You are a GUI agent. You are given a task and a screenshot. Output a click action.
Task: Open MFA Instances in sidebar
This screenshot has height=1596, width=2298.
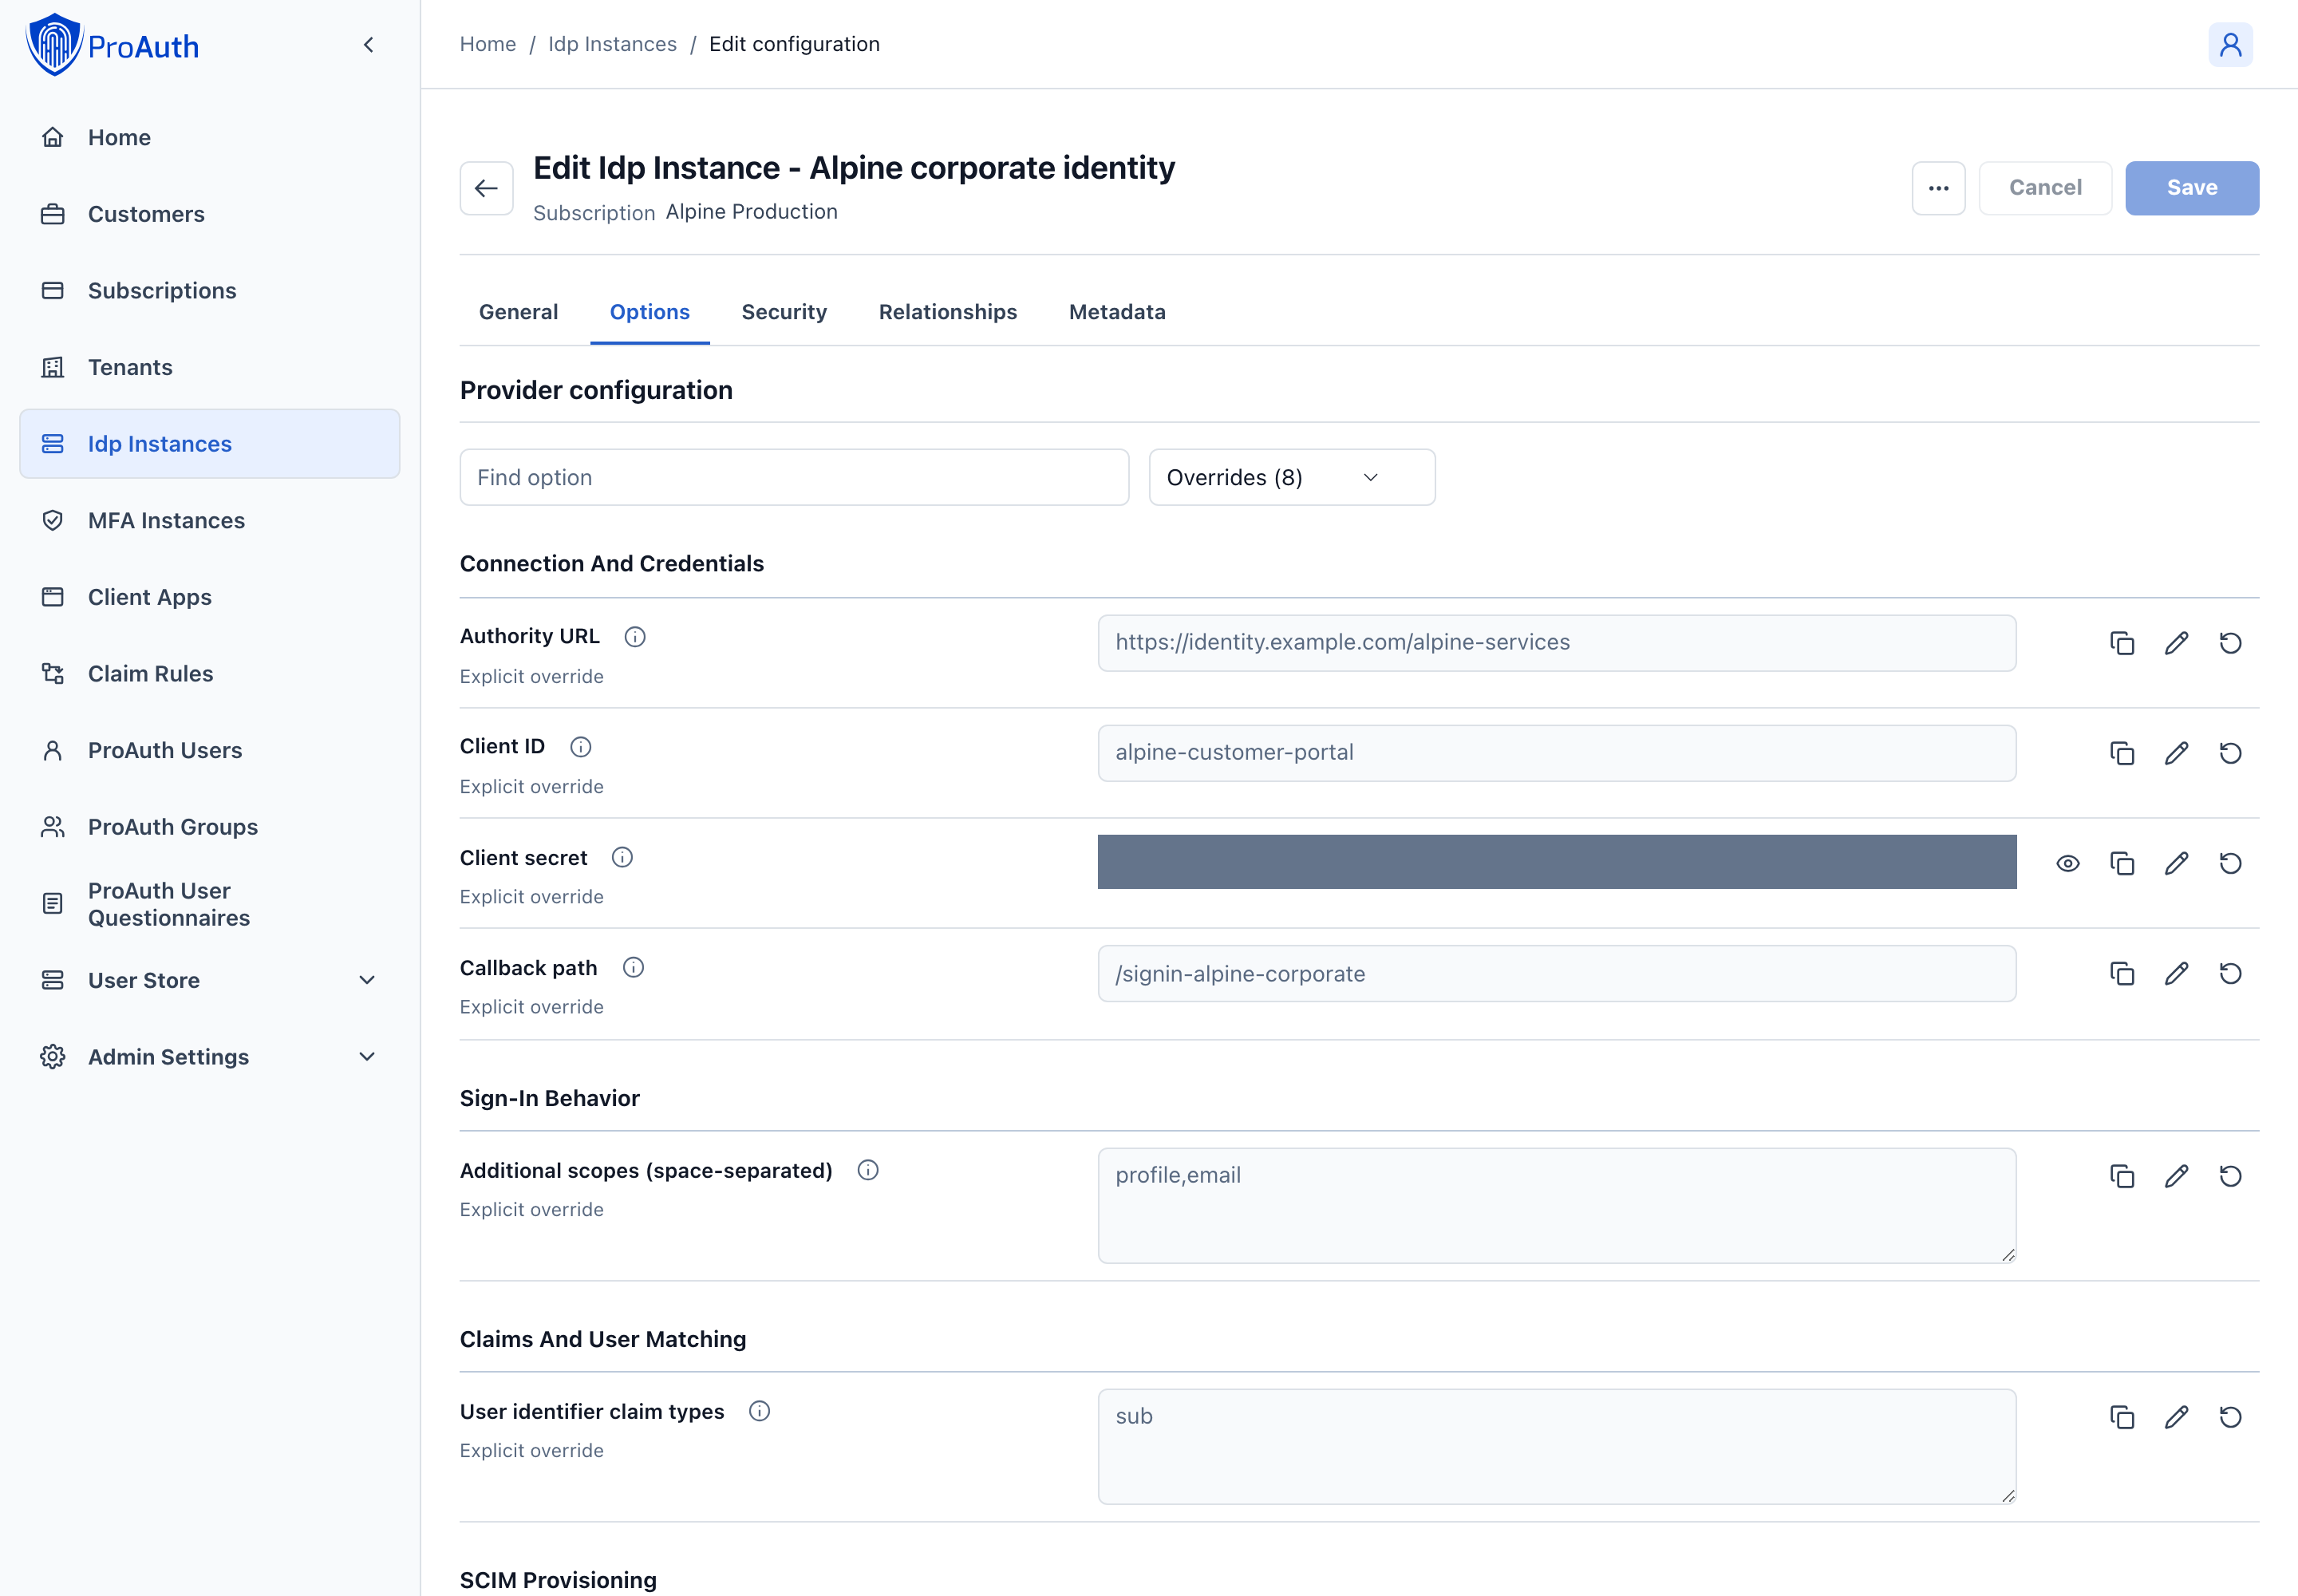pyautogui.click(x=209, y=520)
